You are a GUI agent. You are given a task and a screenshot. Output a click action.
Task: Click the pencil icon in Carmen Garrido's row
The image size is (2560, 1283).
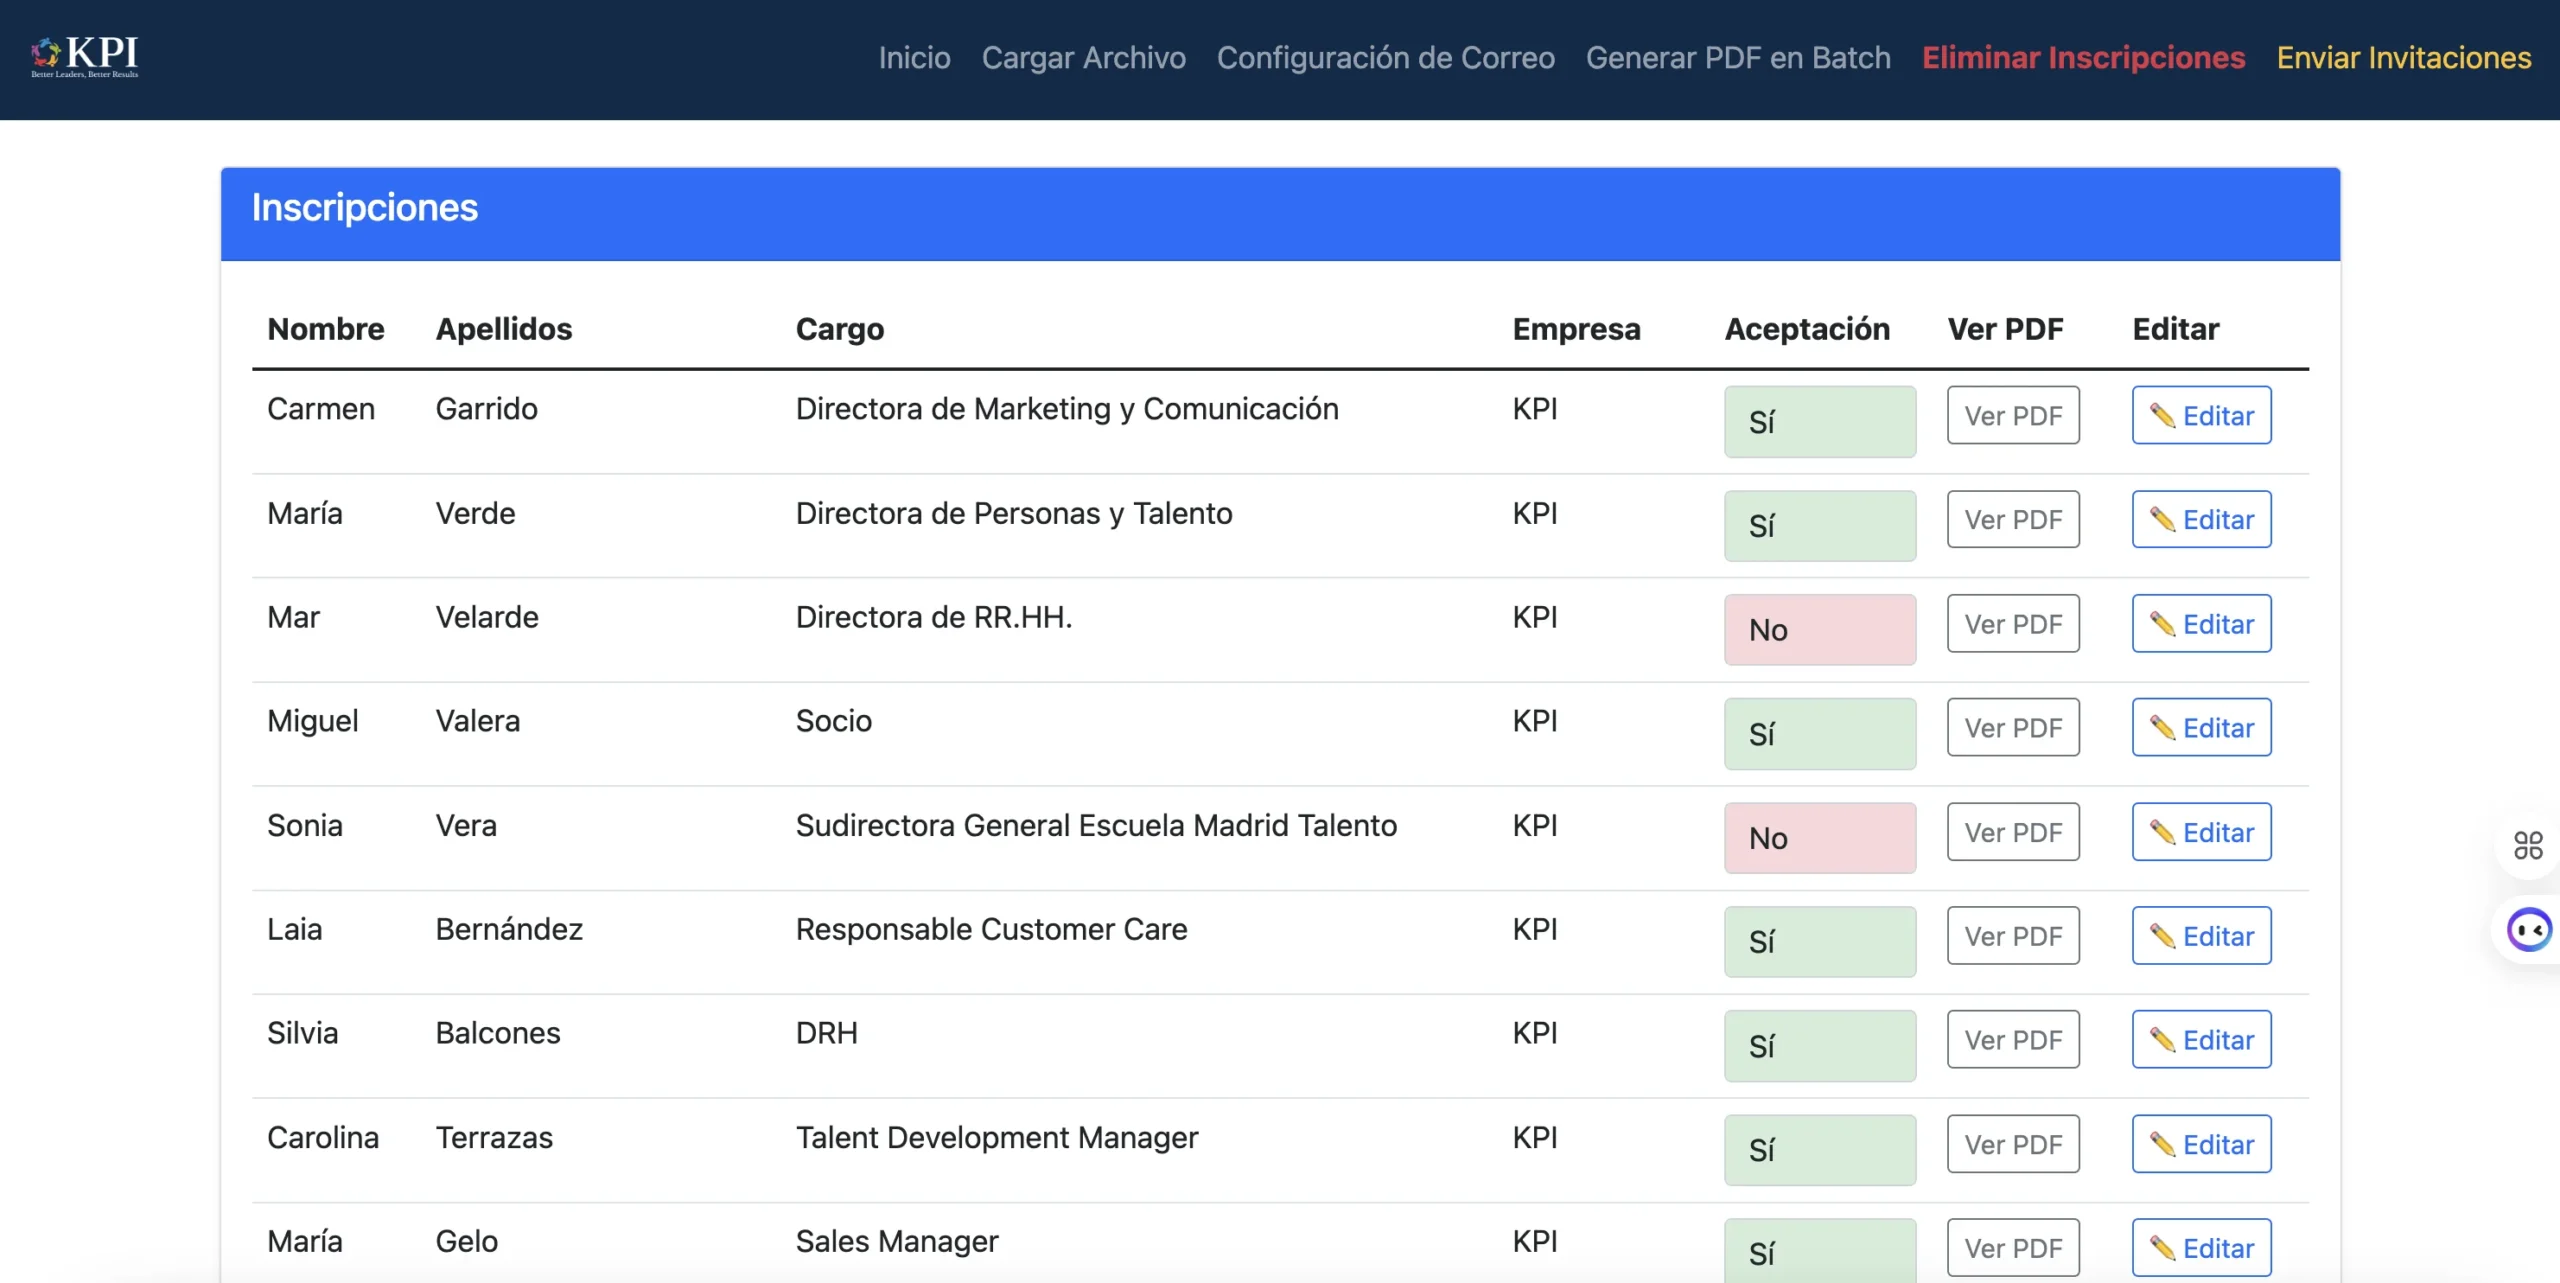click(x=2162, y=416)
